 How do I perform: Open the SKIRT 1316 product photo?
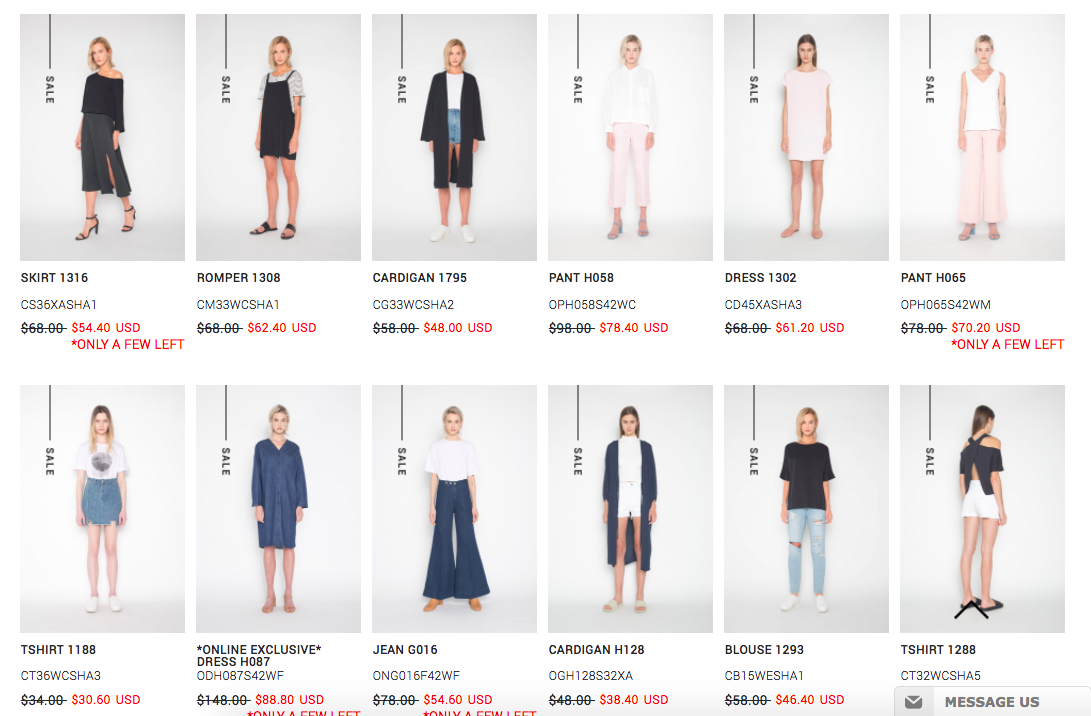point(102,138)
